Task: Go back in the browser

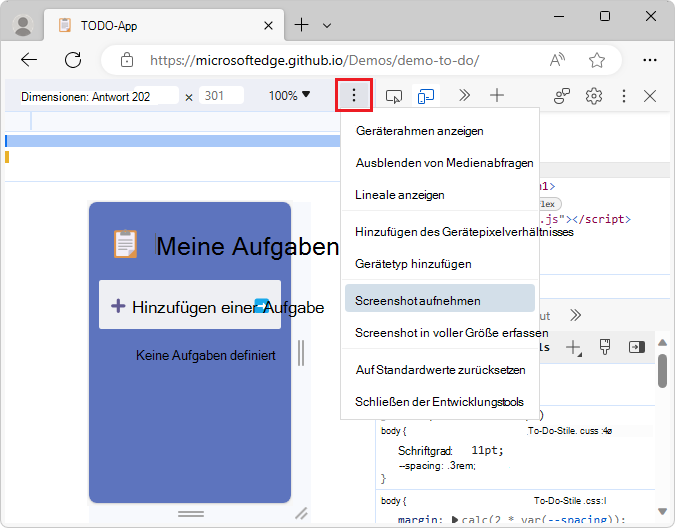Action: [x=29, y=60]
